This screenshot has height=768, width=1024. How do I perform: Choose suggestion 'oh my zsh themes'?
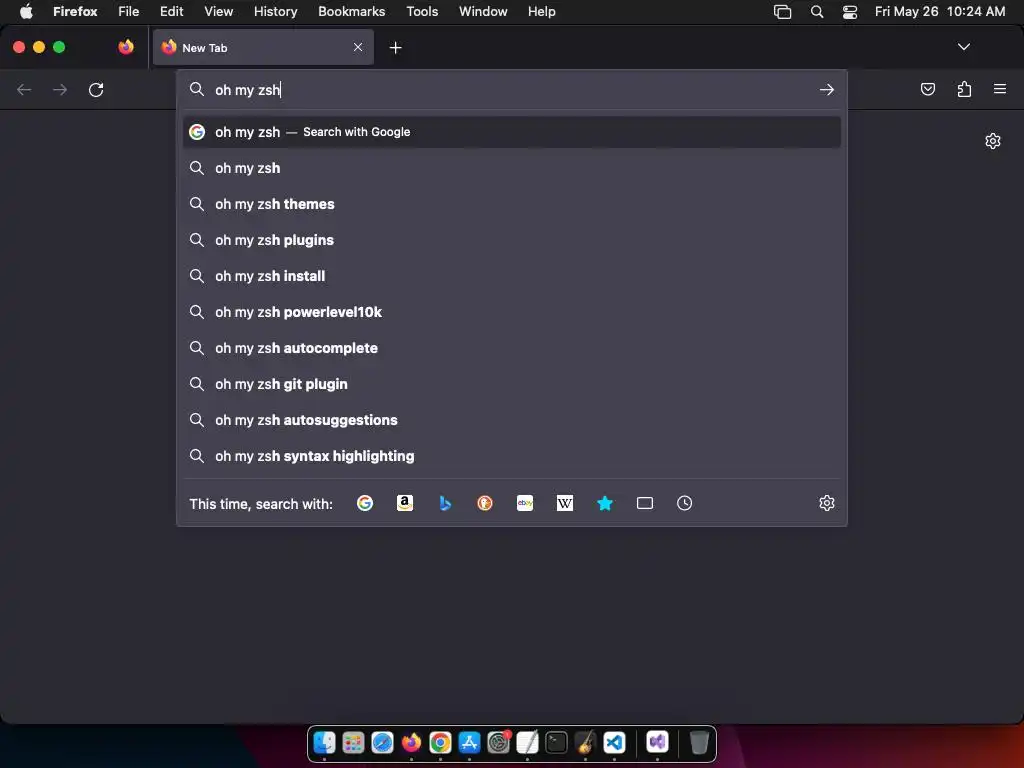(x=511, y=204)
